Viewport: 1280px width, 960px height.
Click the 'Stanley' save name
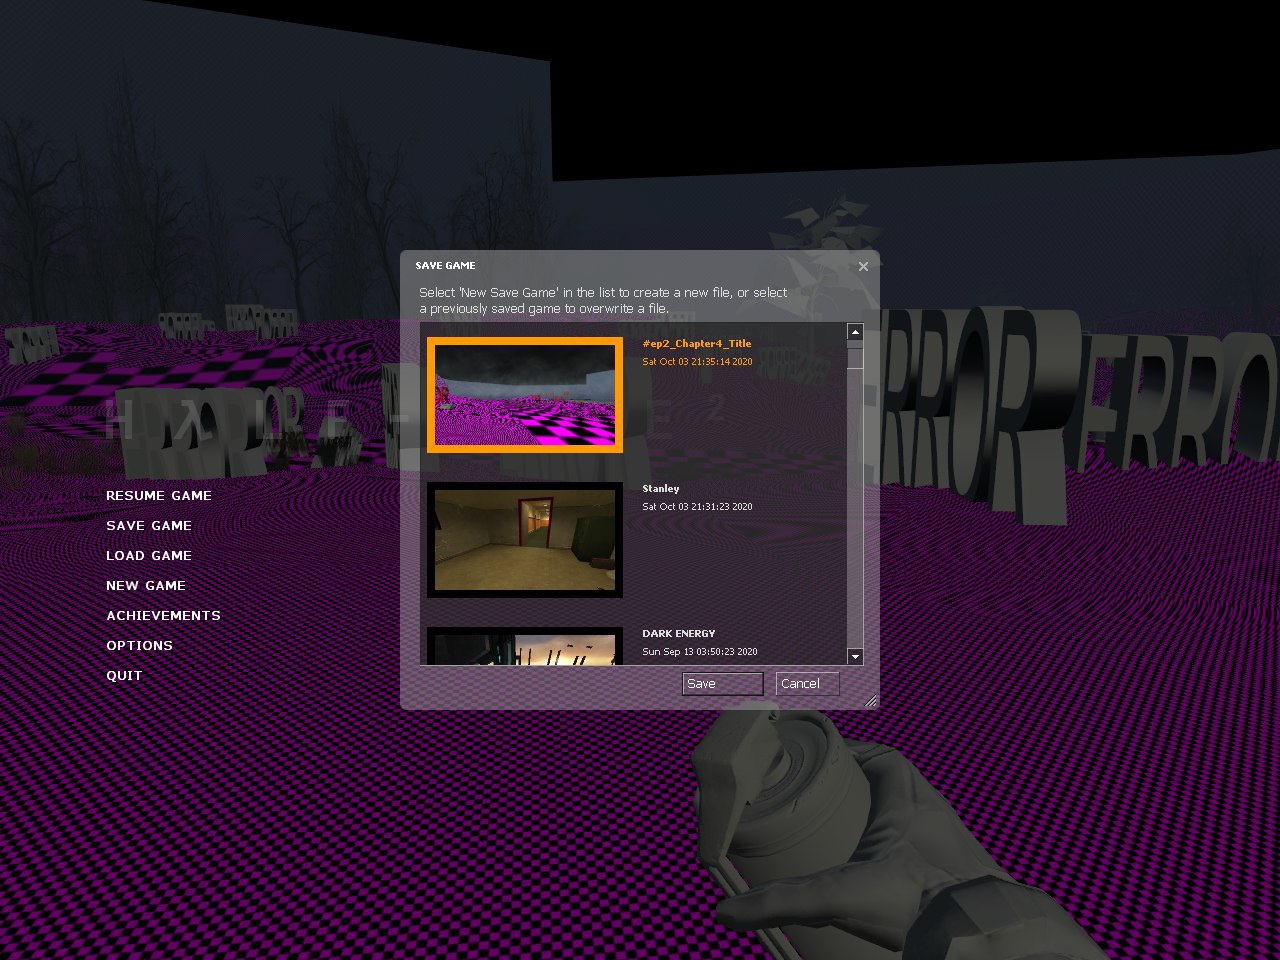click(661, 489)
